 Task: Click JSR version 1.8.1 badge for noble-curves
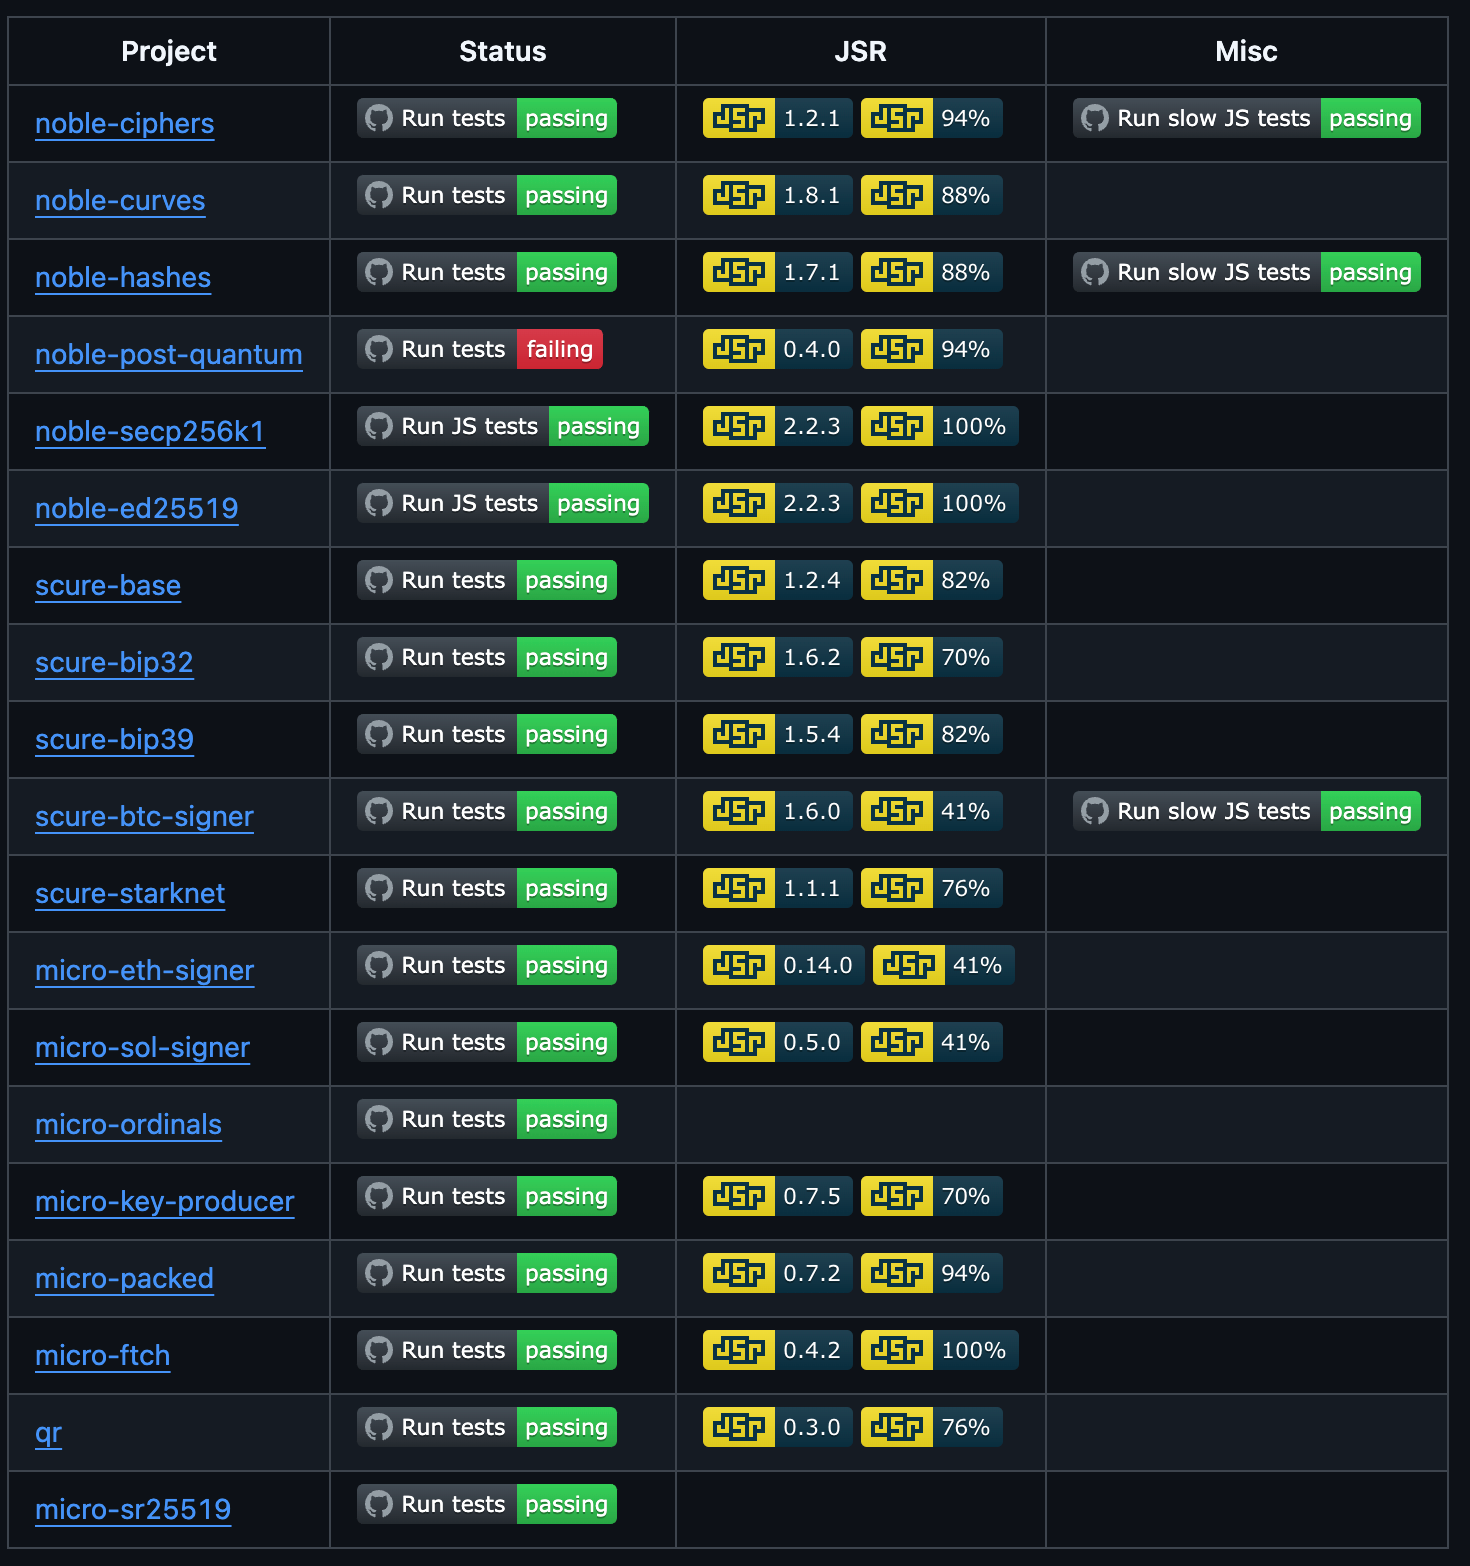click(778, 195)
